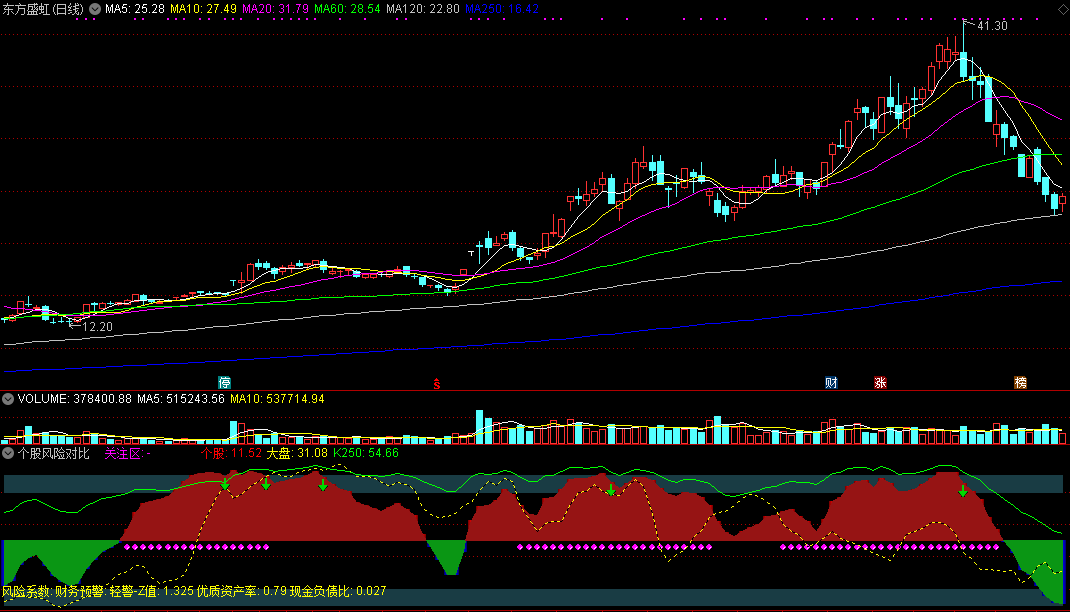The image size is (1070, 612).
Task: Toggle the MA5 moving average label
Action: tap(134, 9)
